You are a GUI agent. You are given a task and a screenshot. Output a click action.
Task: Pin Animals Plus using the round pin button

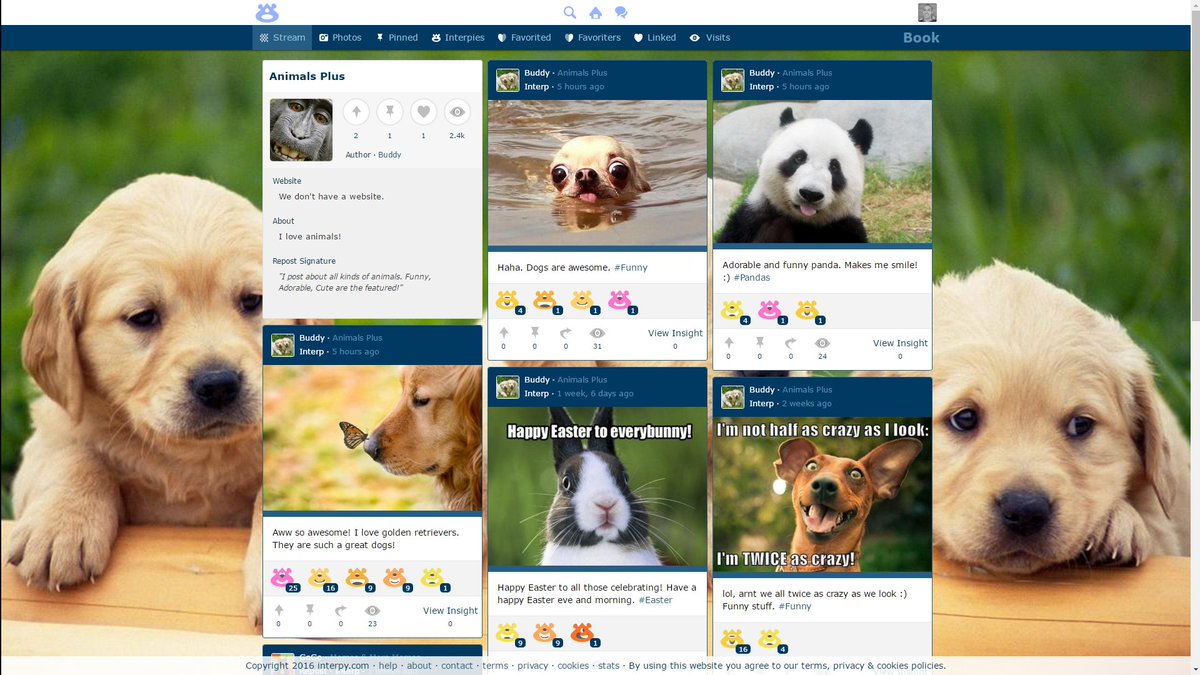click(390, 112)
